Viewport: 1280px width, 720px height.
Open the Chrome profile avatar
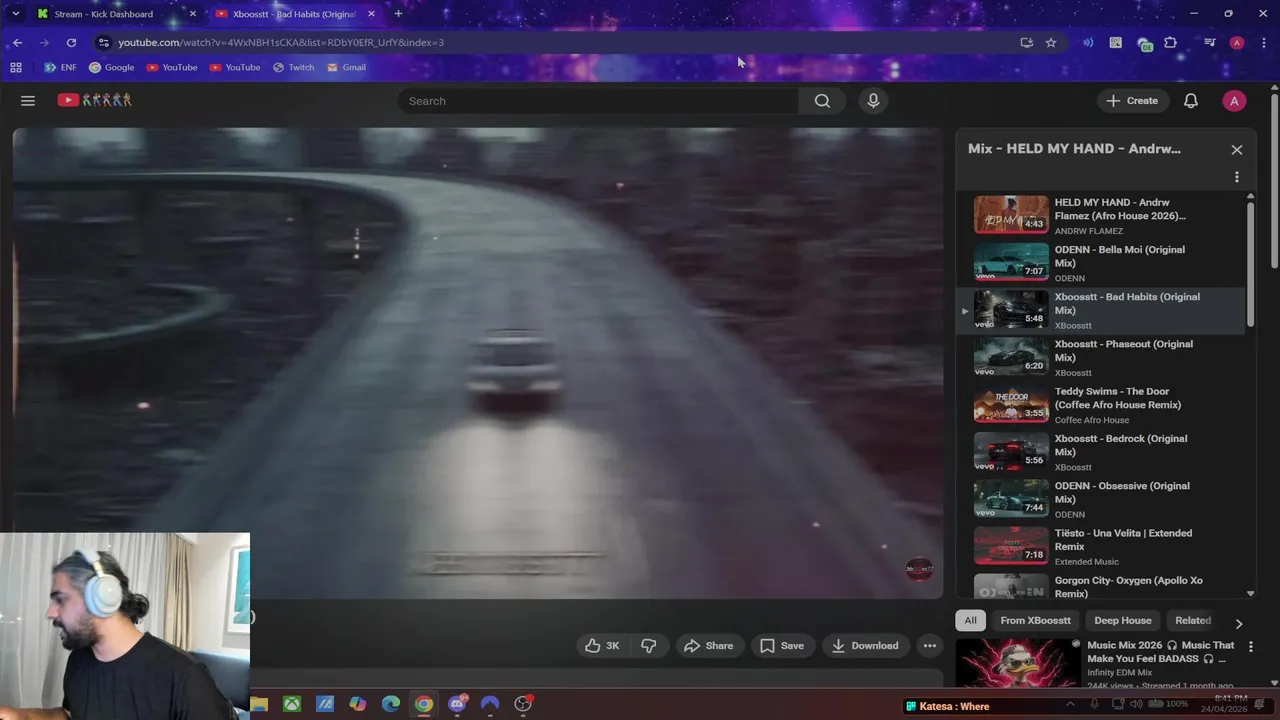click(1237, 43)
